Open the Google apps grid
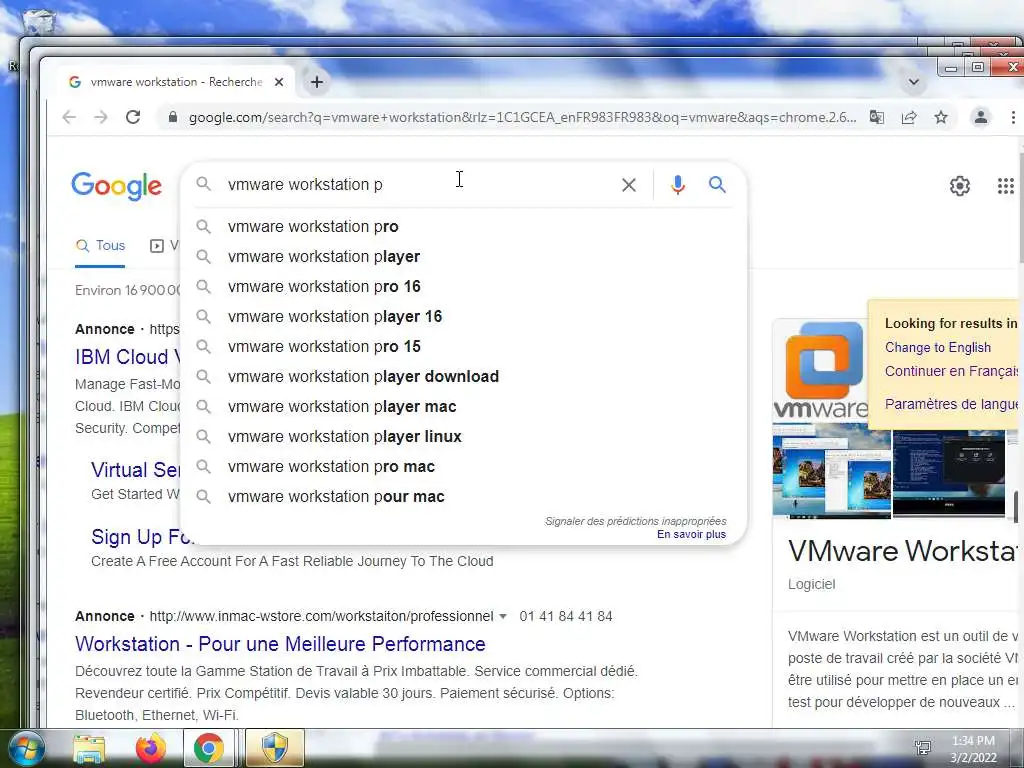 pyautogui.click(x=1006, y=186)
